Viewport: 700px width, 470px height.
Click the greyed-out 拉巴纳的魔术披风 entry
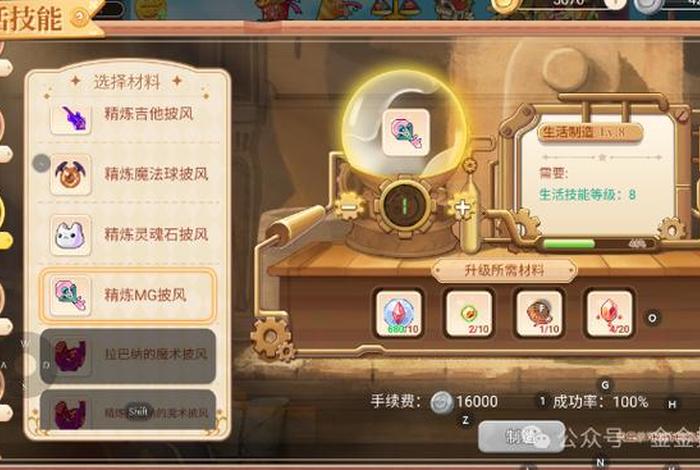tap(129, 355)
